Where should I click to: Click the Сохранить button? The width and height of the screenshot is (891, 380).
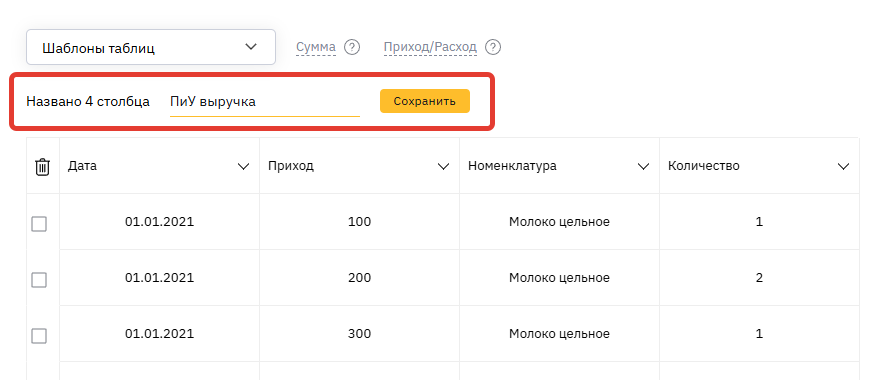[x=424, y=101]
